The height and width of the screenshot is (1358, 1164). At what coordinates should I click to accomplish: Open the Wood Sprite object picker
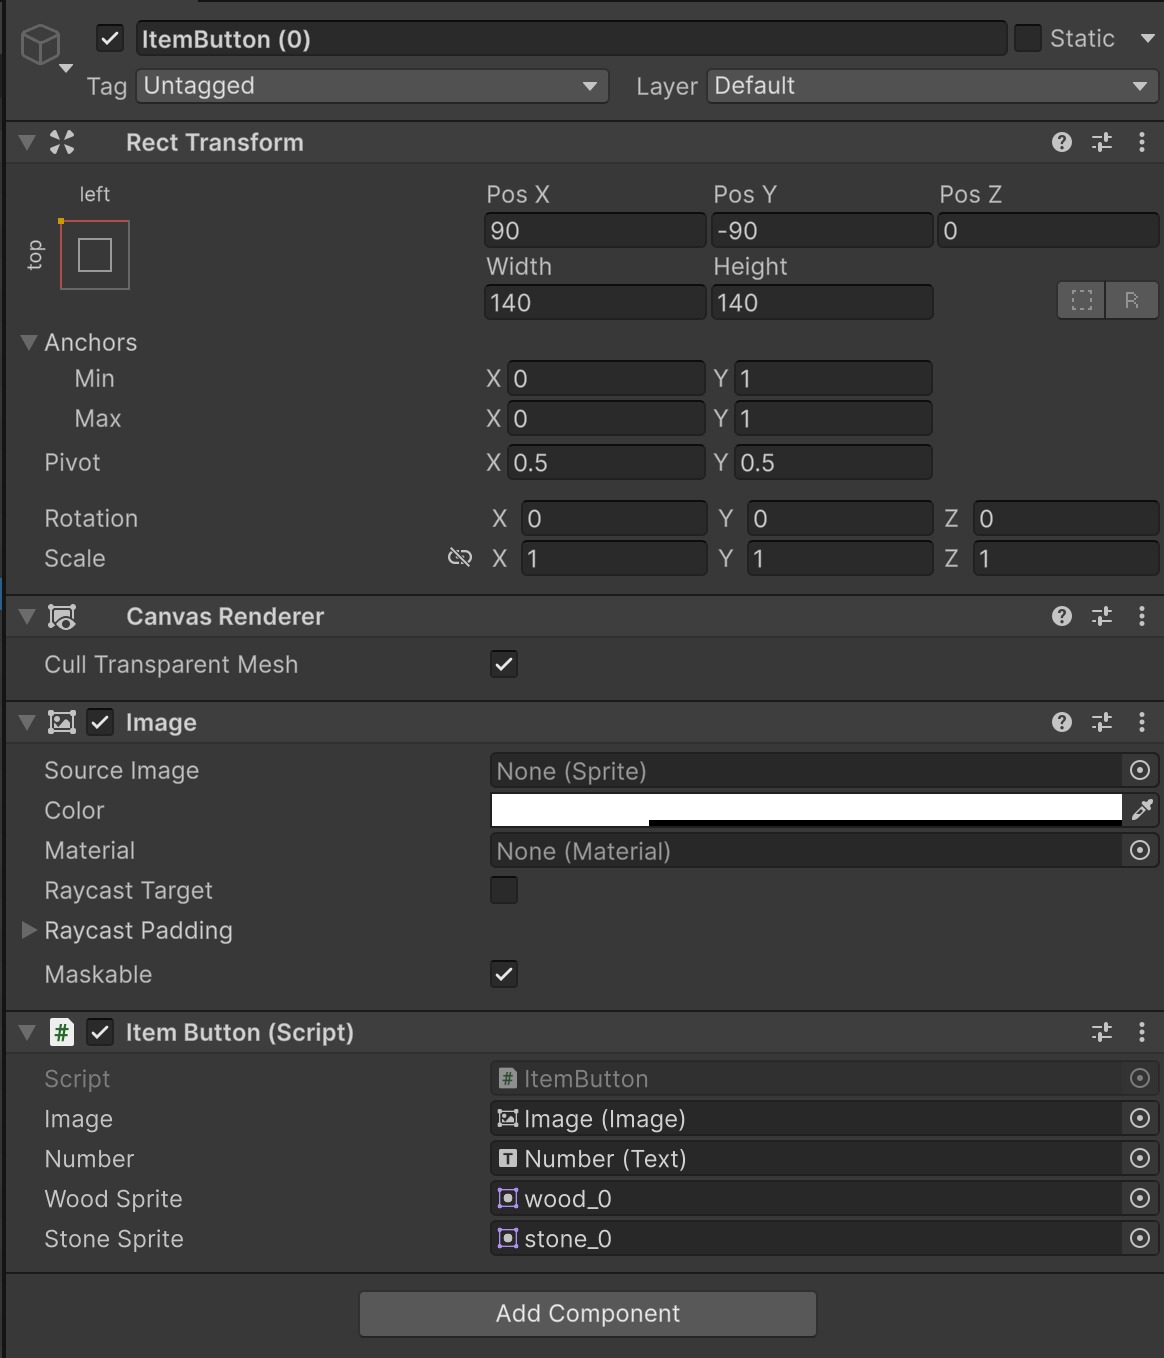tap(1140, 1199)
